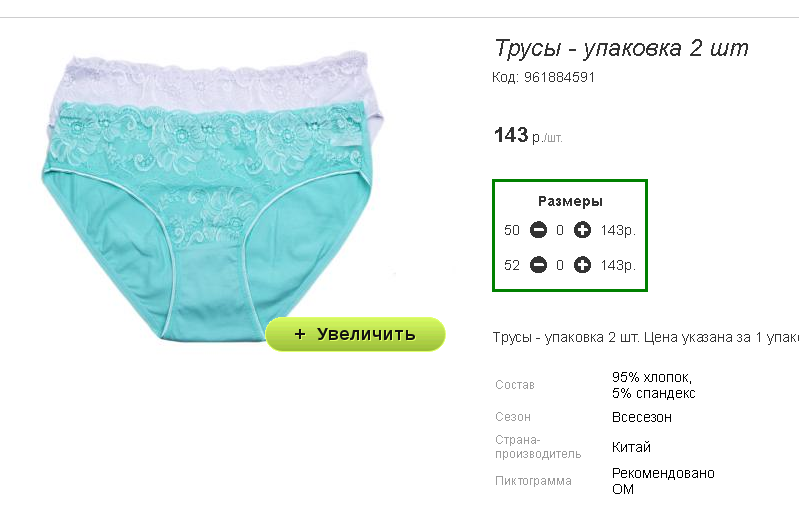Viewport: 799px width, 506px height.
Task: Decrease quantity for size 52
Action: coord(538,265)
